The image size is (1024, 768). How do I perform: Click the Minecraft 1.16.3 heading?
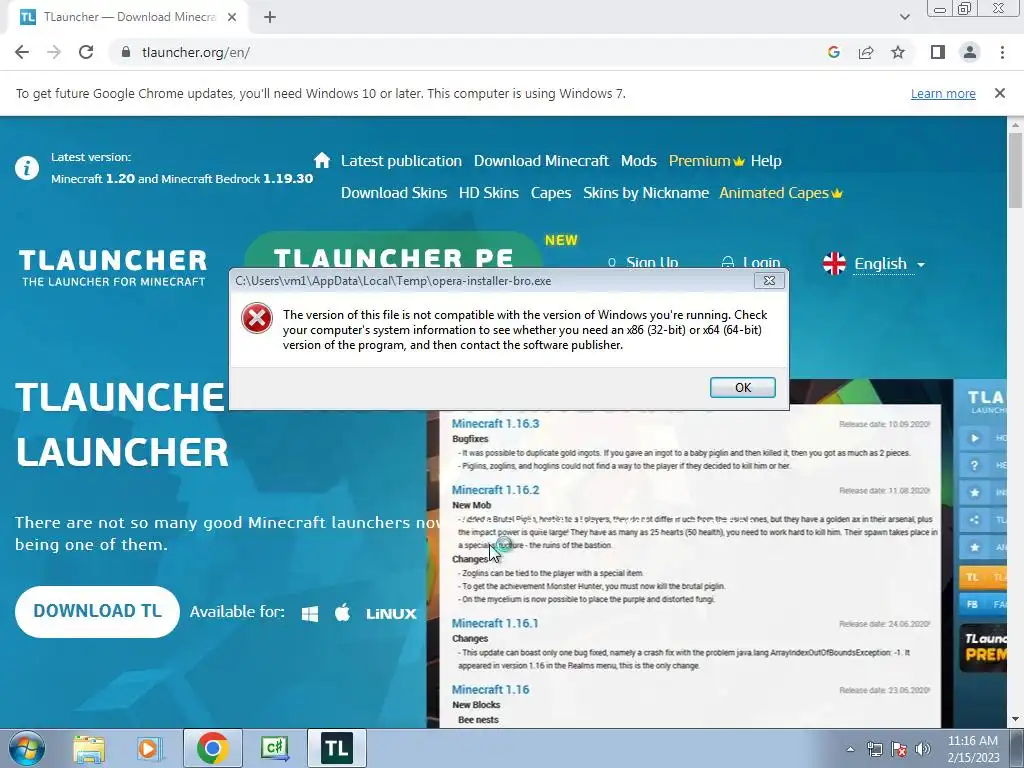click(496, 423)
